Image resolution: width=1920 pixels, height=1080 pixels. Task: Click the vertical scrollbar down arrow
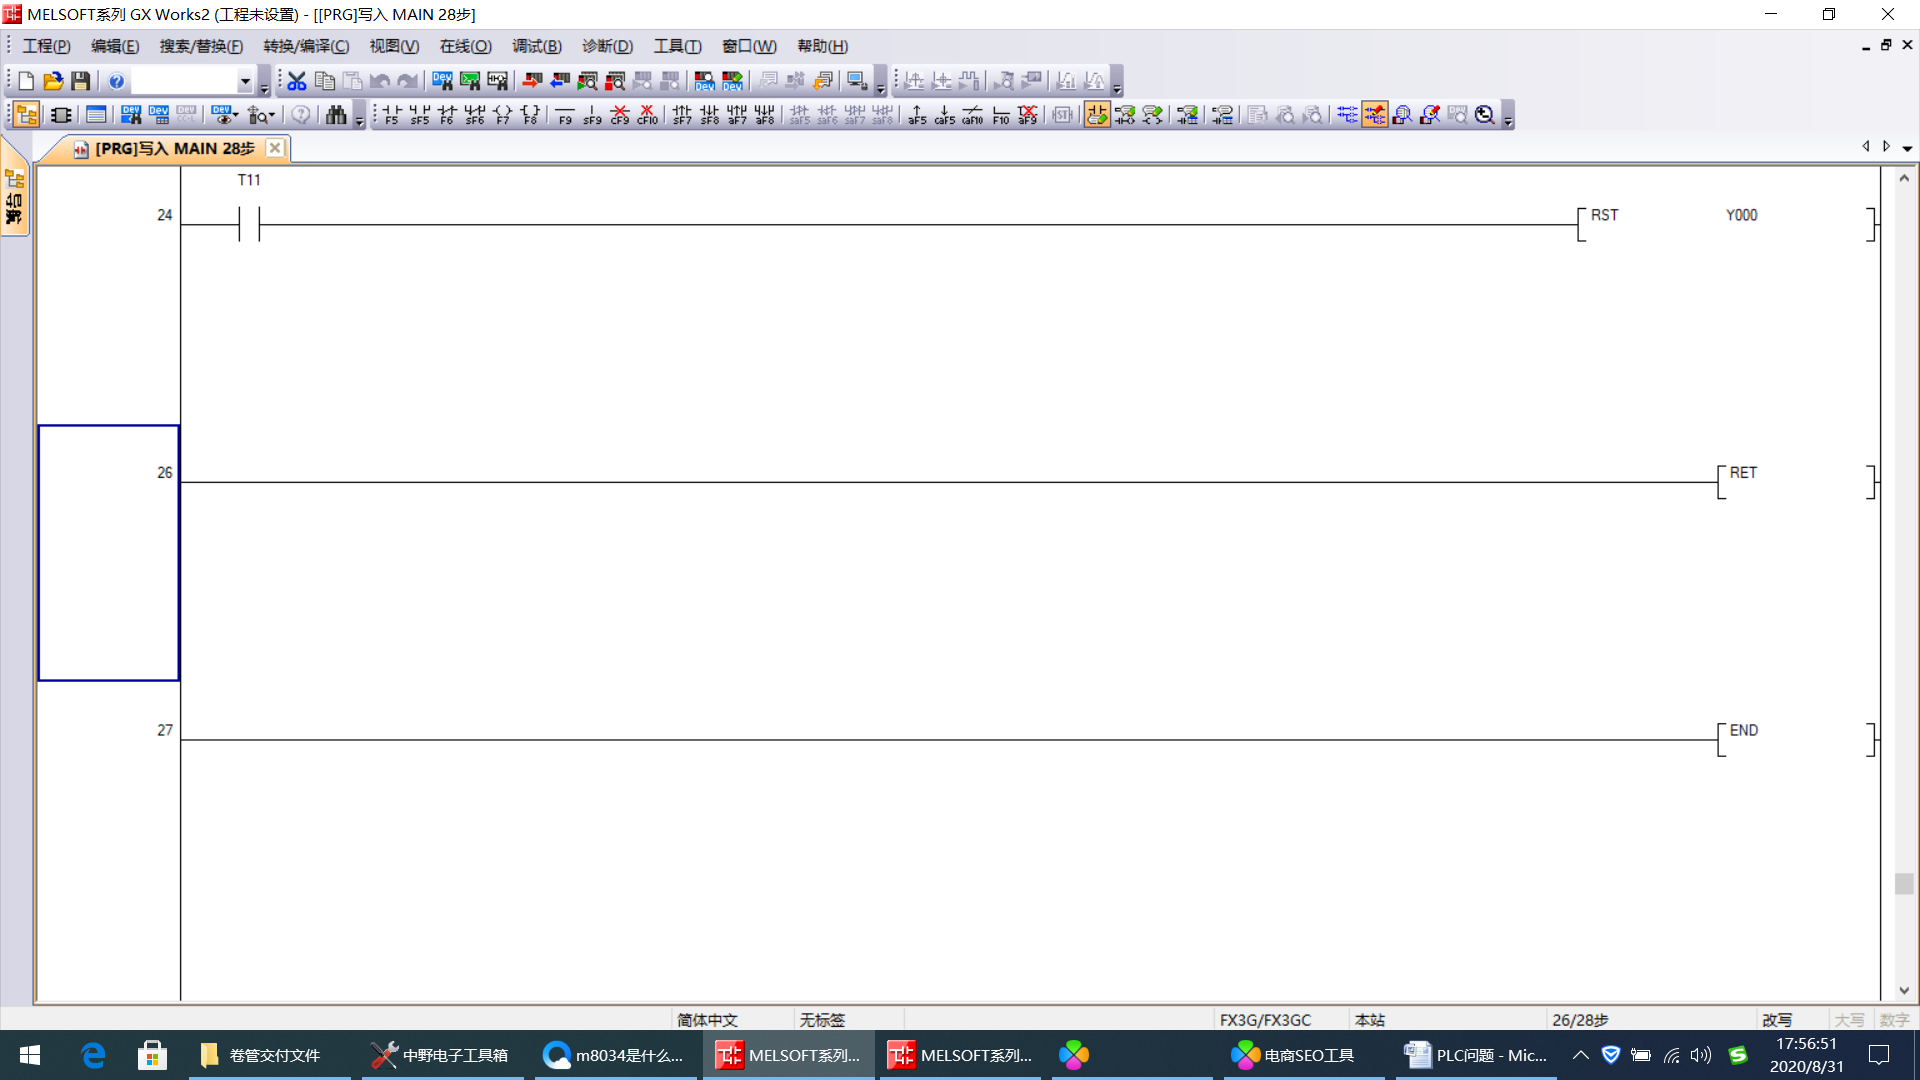1904,991
